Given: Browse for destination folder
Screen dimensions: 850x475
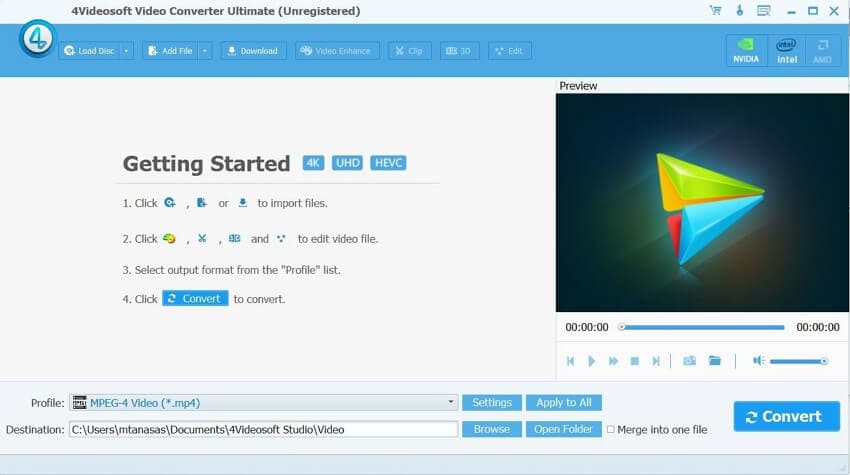Looking at the screenshot, I should 492,429.
